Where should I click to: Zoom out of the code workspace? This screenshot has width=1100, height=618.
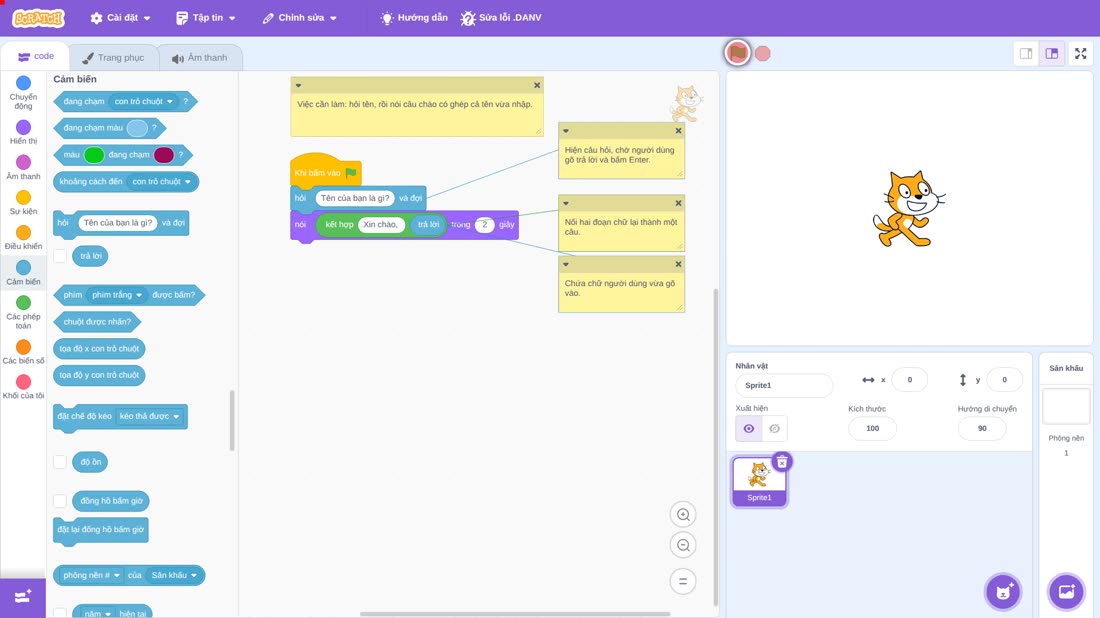683,545
